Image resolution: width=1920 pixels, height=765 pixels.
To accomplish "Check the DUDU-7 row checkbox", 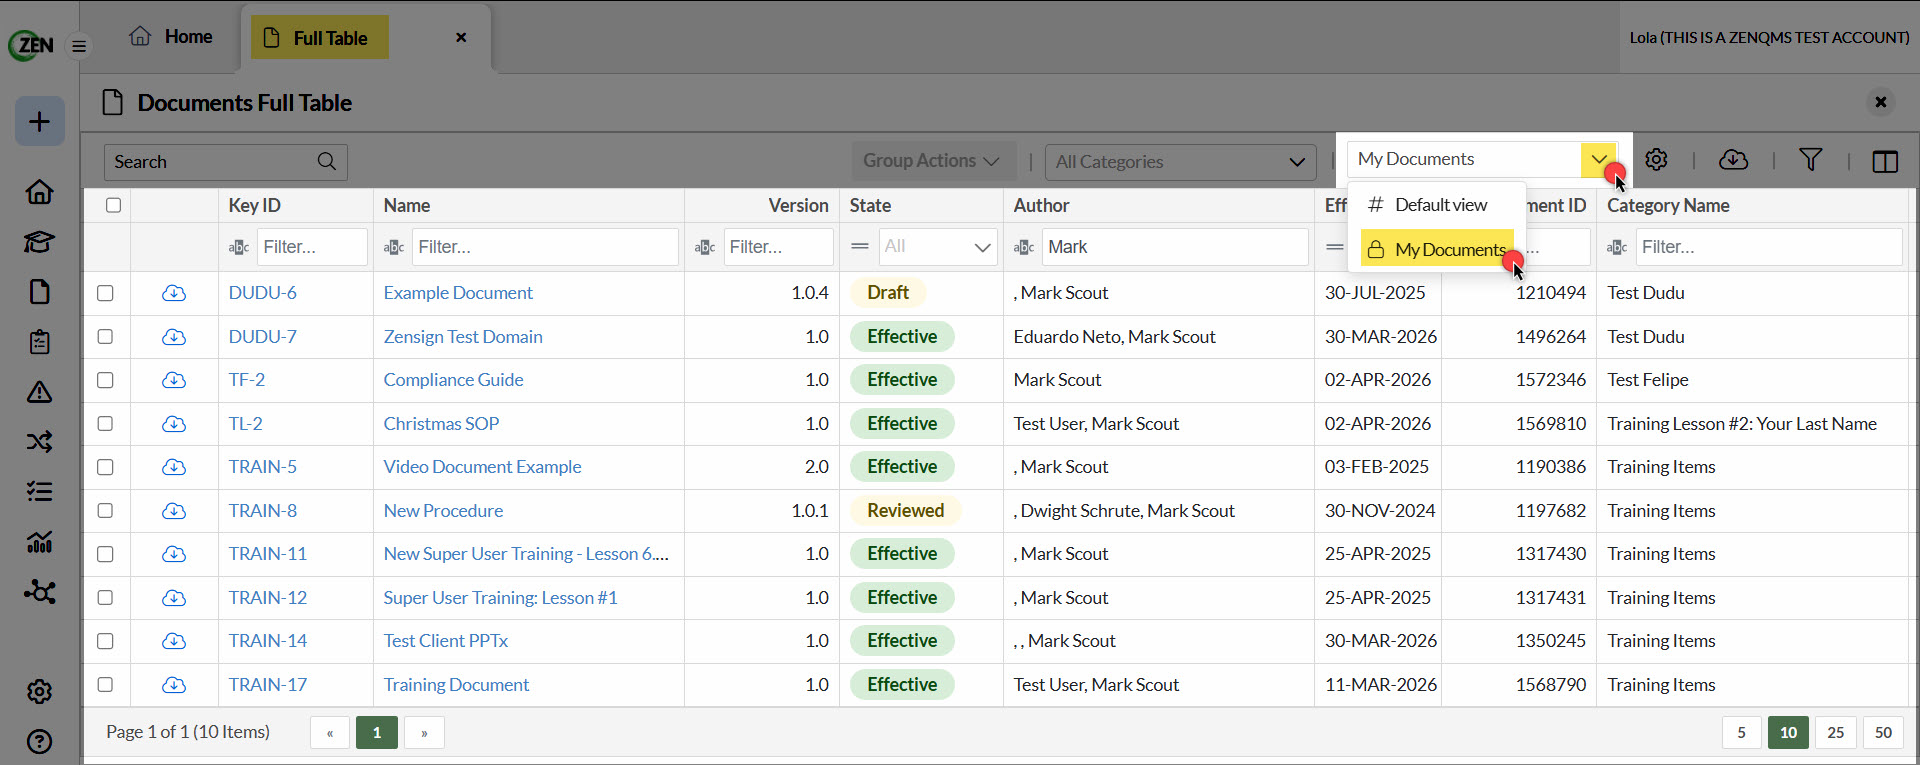I will [x=105, y=337].
